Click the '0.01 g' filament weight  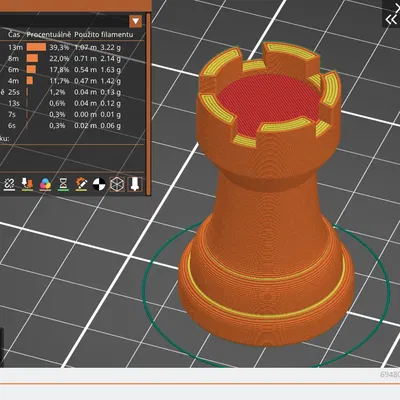tap(111, 114)
